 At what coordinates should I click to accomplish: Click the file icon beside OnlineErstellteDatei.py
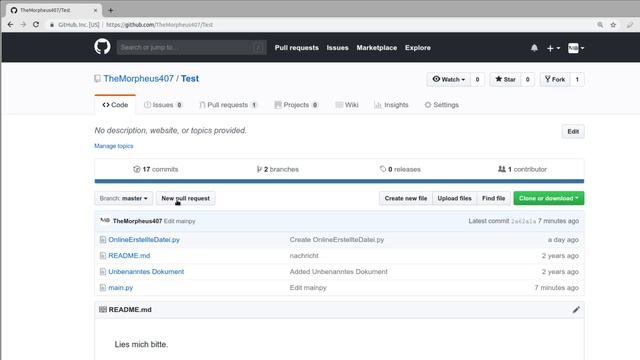pyautogui.click(x=102, y=240)
